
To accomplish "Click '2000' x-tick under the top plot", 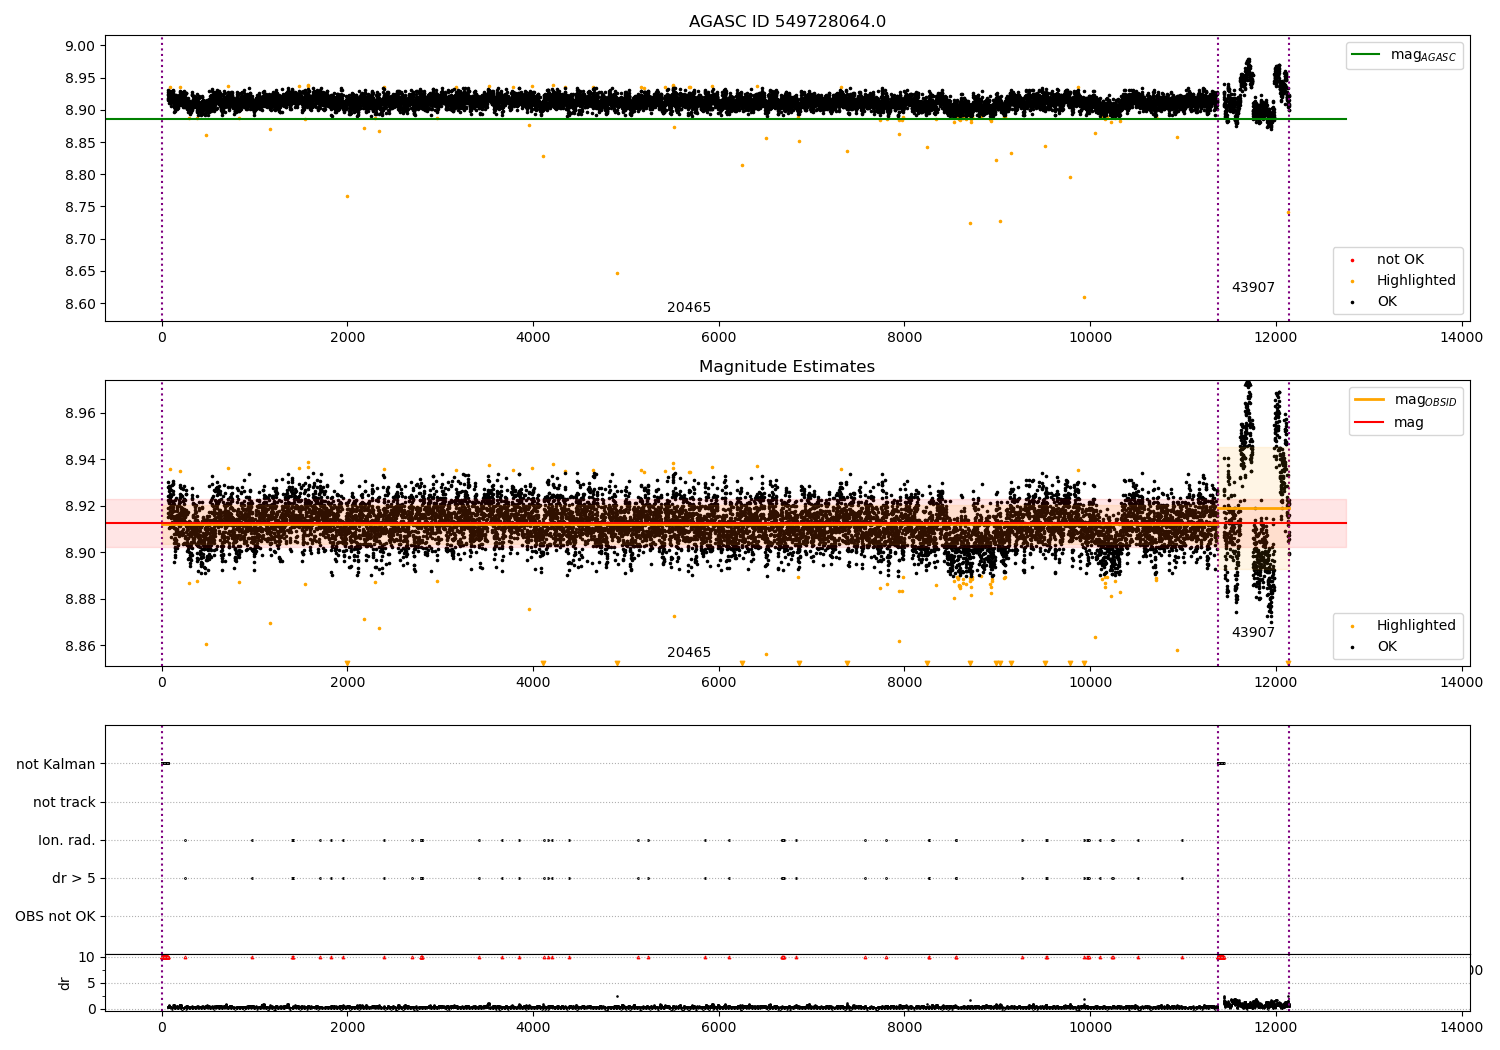I will [x=347, y=337].
